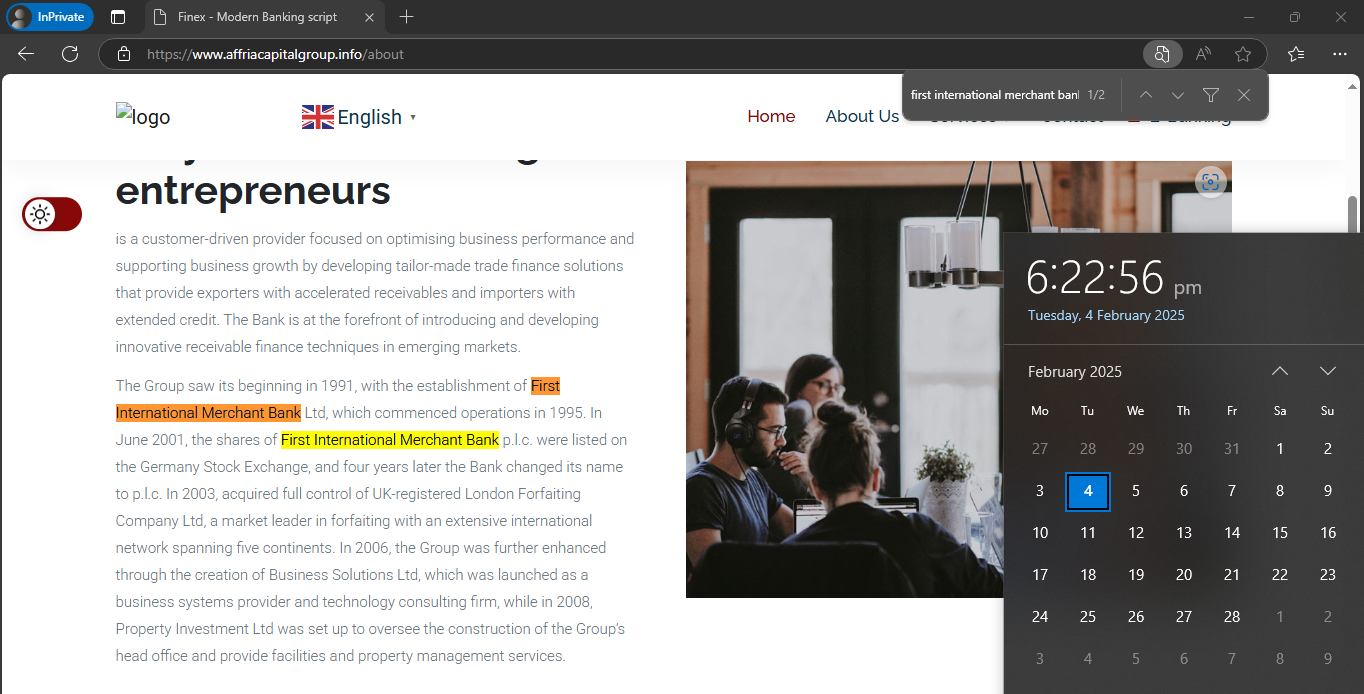Open find bar filter options
The width and height of the screenshot is (1364, 694).
pos(1211,95)
